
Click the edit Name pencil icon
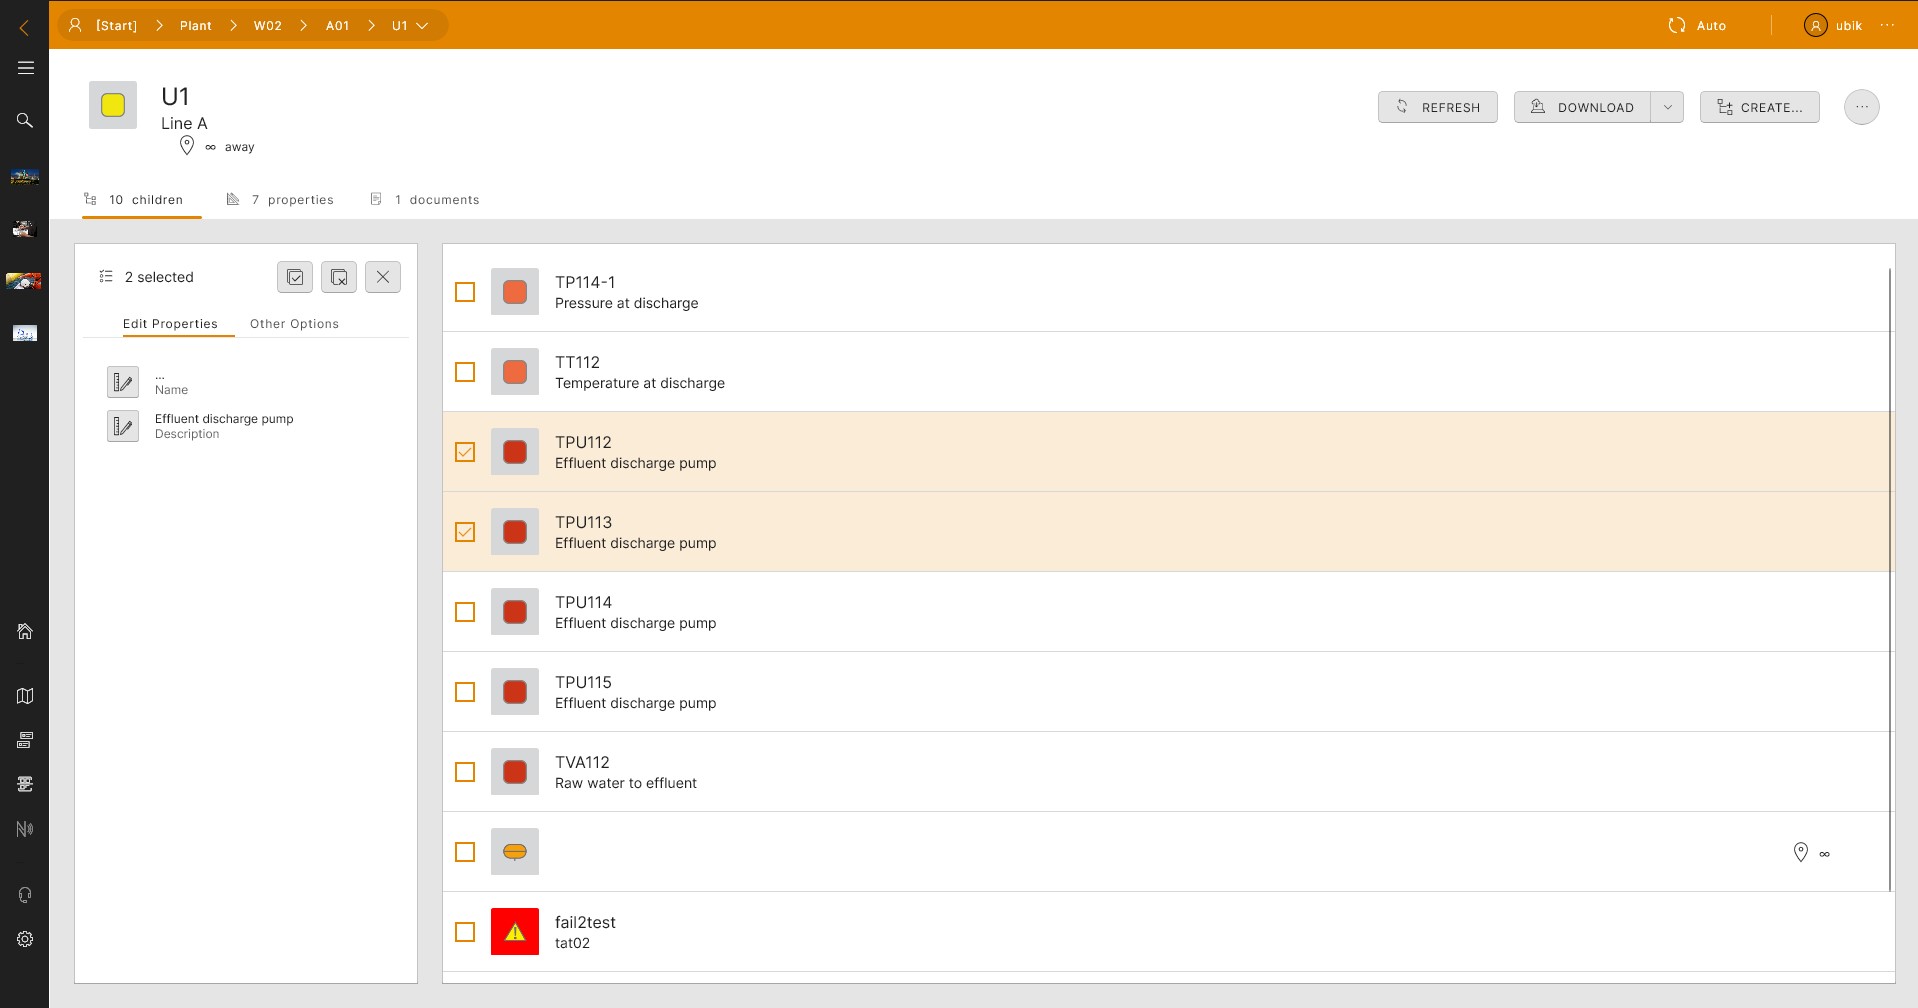pos(123,382)
